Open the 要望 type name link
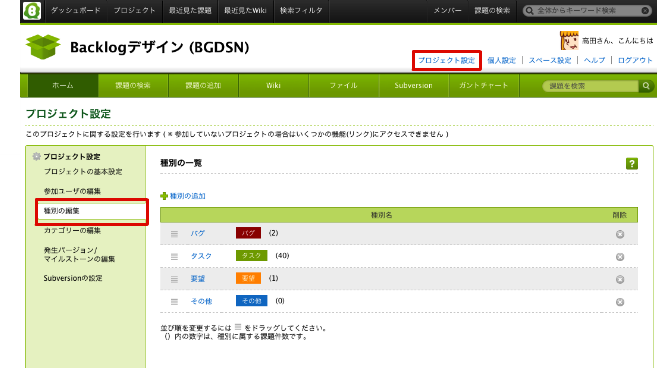657x368 pixels. [x=198, y=279]
